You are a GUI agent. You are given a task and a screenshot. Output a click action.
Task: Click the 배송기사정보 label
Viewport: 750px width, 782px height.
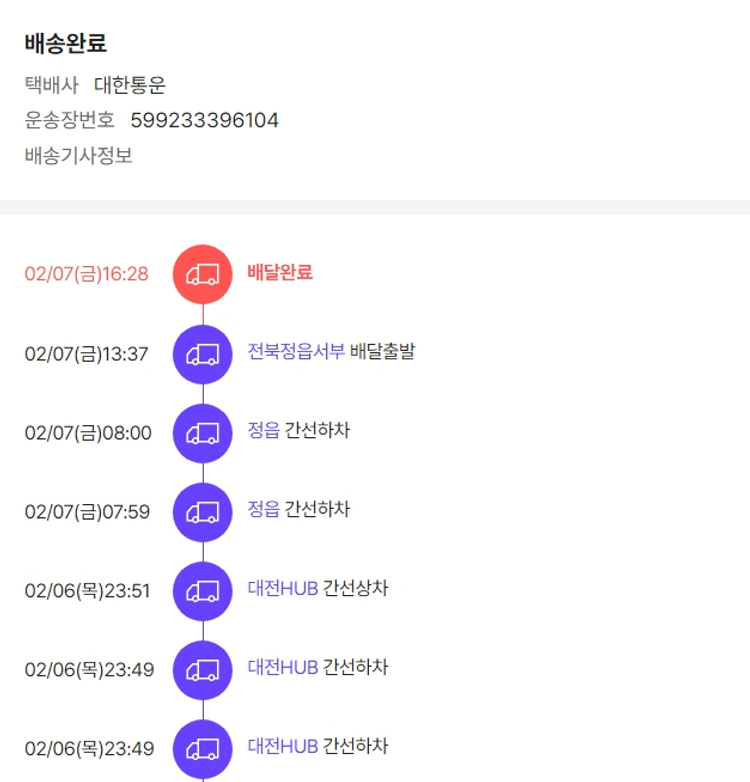click(78, 156)
